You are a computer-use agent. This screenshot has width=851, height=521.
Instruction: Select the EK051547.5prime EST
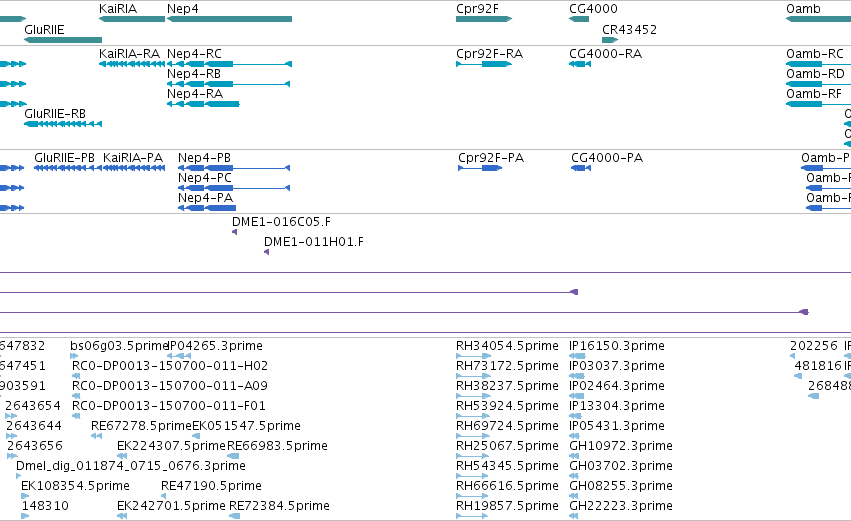coord(196,436)
